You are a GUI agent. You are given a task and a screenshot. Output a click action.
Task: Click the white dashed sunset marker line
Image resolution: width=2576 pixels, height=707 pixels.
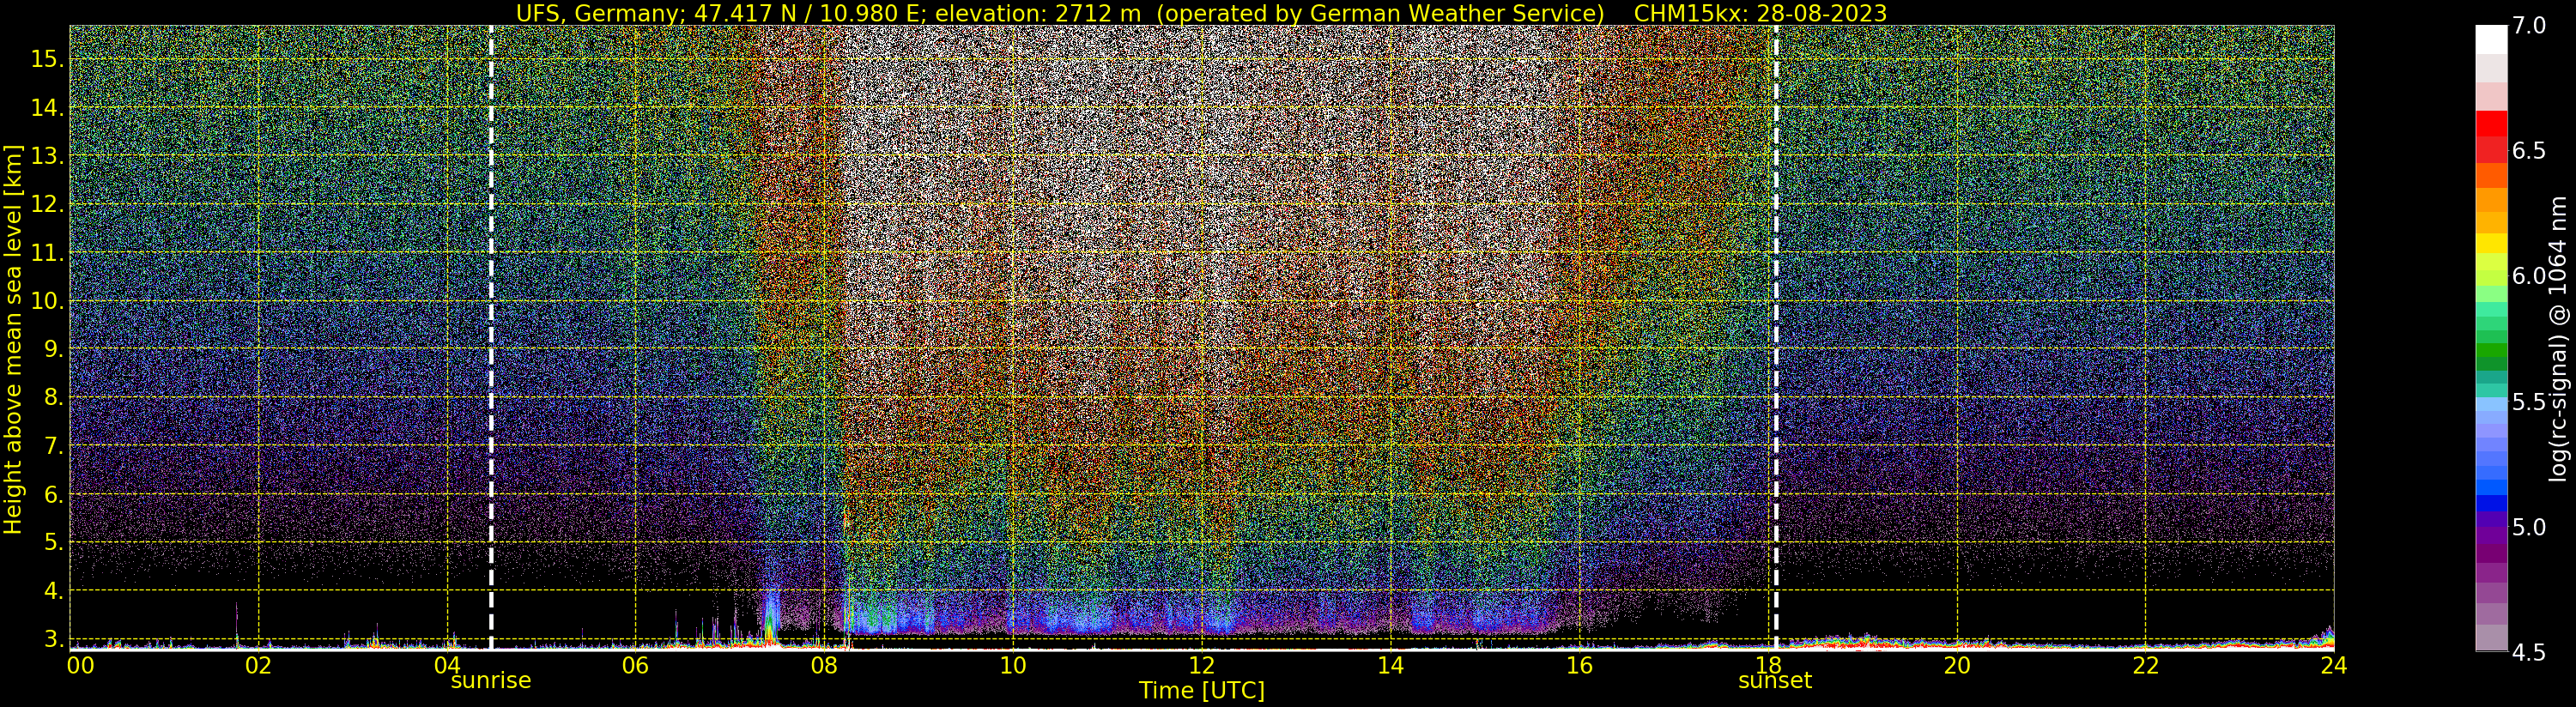[x=1776, y=337]
